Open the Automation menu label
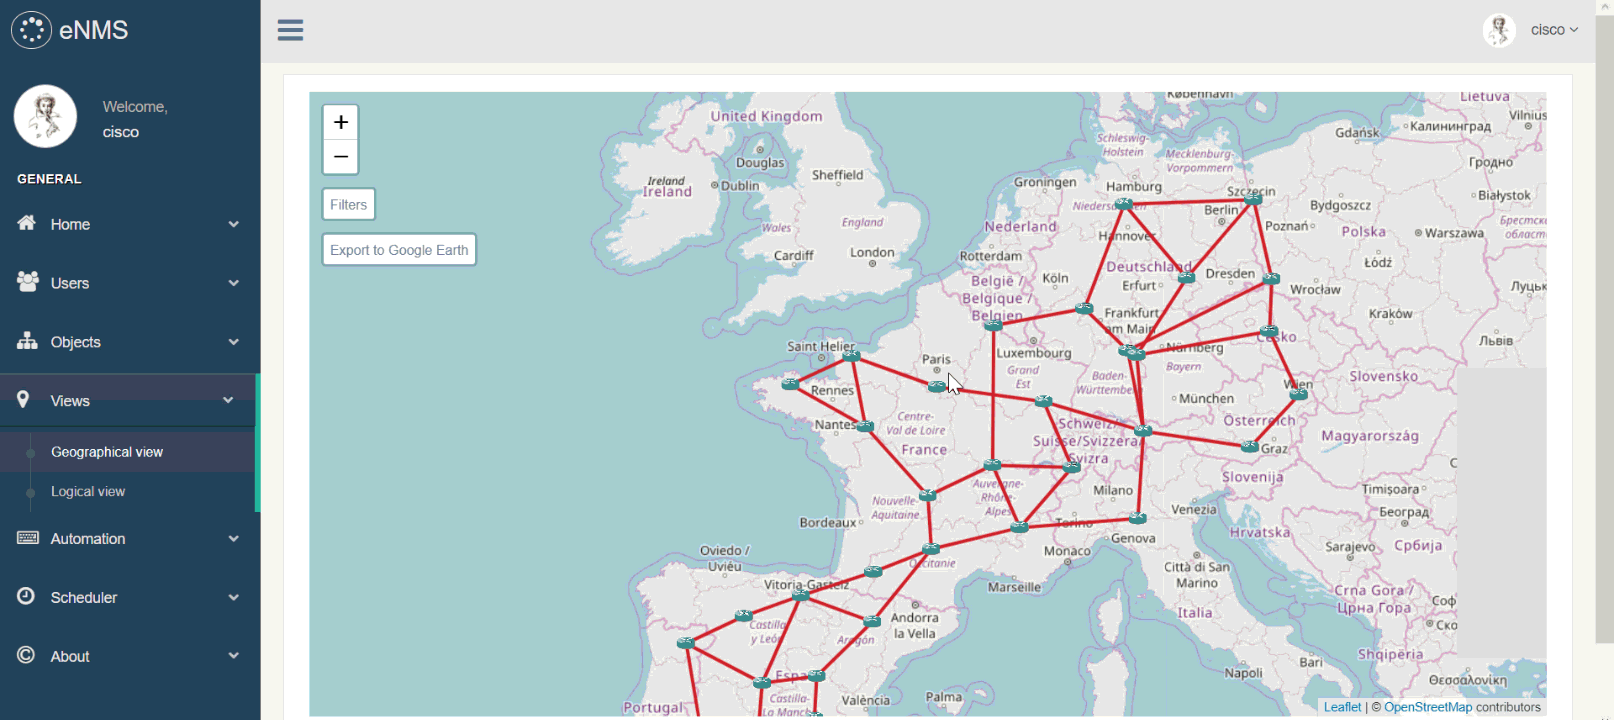The image size is (1614, 720). point(88,539)
